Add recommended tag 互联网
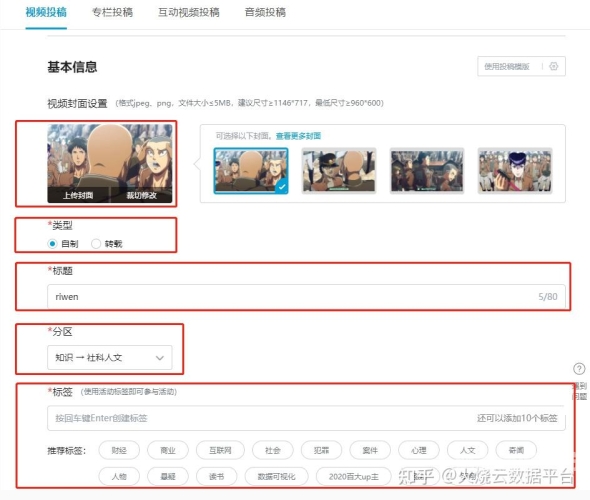 point(220,450)
